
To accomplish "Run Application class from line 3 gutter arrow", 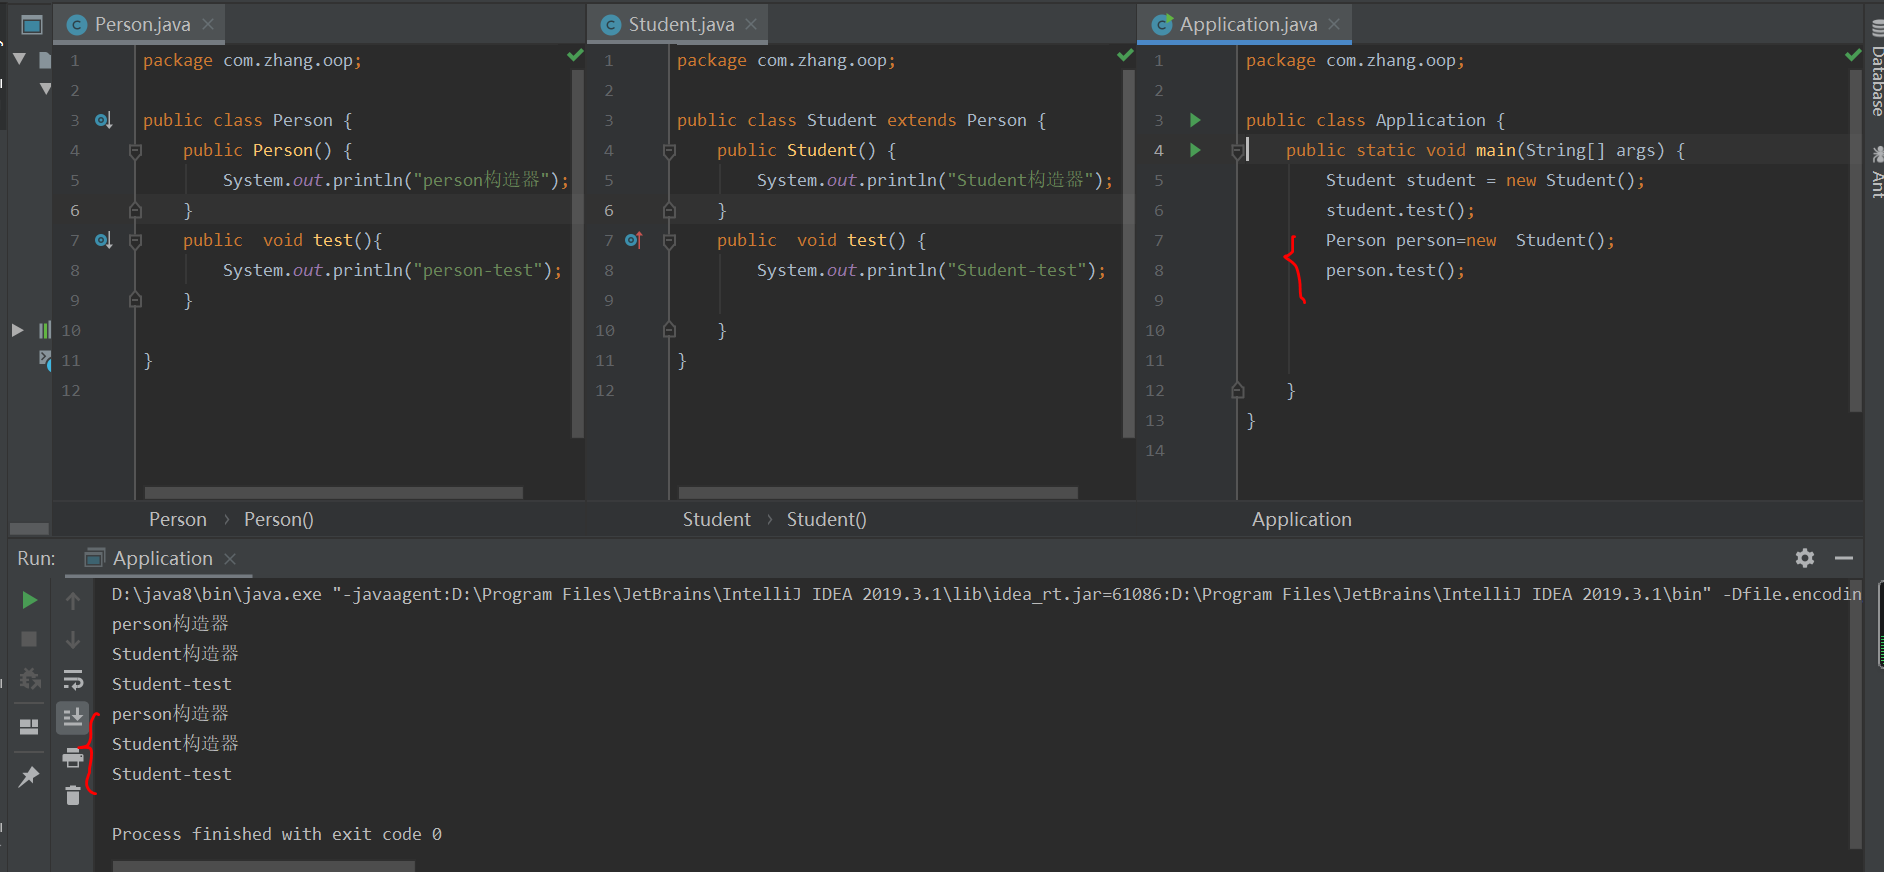I will click(x=1195, y=120).
